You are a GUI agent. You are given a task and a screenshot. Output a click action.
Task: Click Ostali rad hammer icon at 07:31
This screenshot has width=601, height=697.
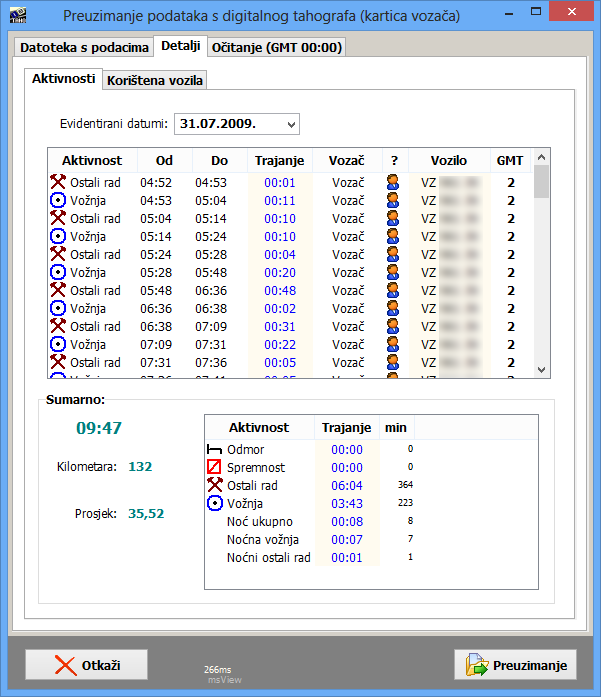(x=58, y=362)
